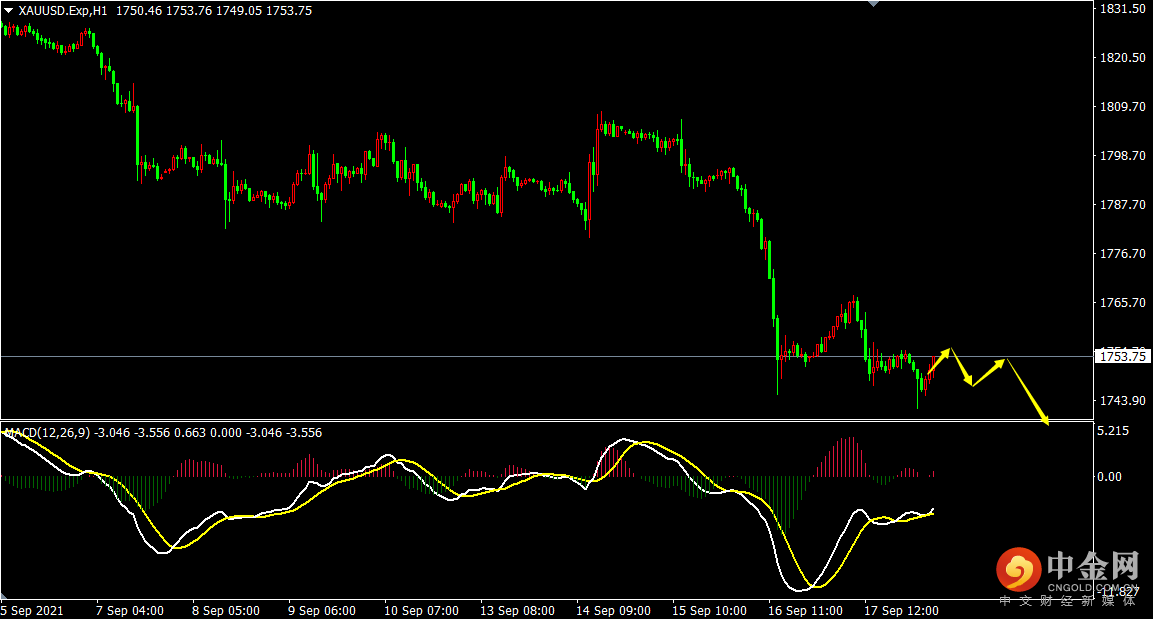This screenshot has width=1153, height=619.
Task: Click the 1776.70 price axis label
Action: tap(1122, 254)
